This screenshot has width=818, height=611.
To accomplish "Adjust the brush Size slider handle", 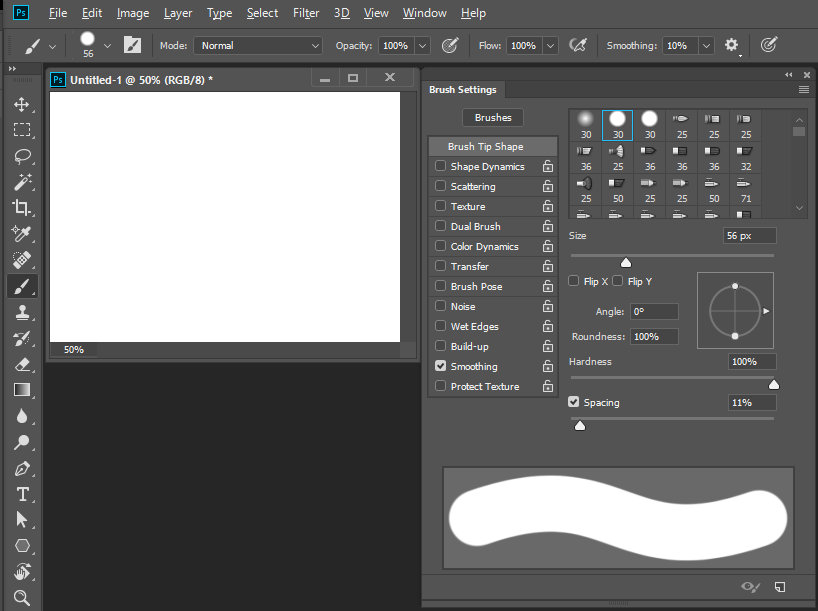I will click(x=626, y=262).
